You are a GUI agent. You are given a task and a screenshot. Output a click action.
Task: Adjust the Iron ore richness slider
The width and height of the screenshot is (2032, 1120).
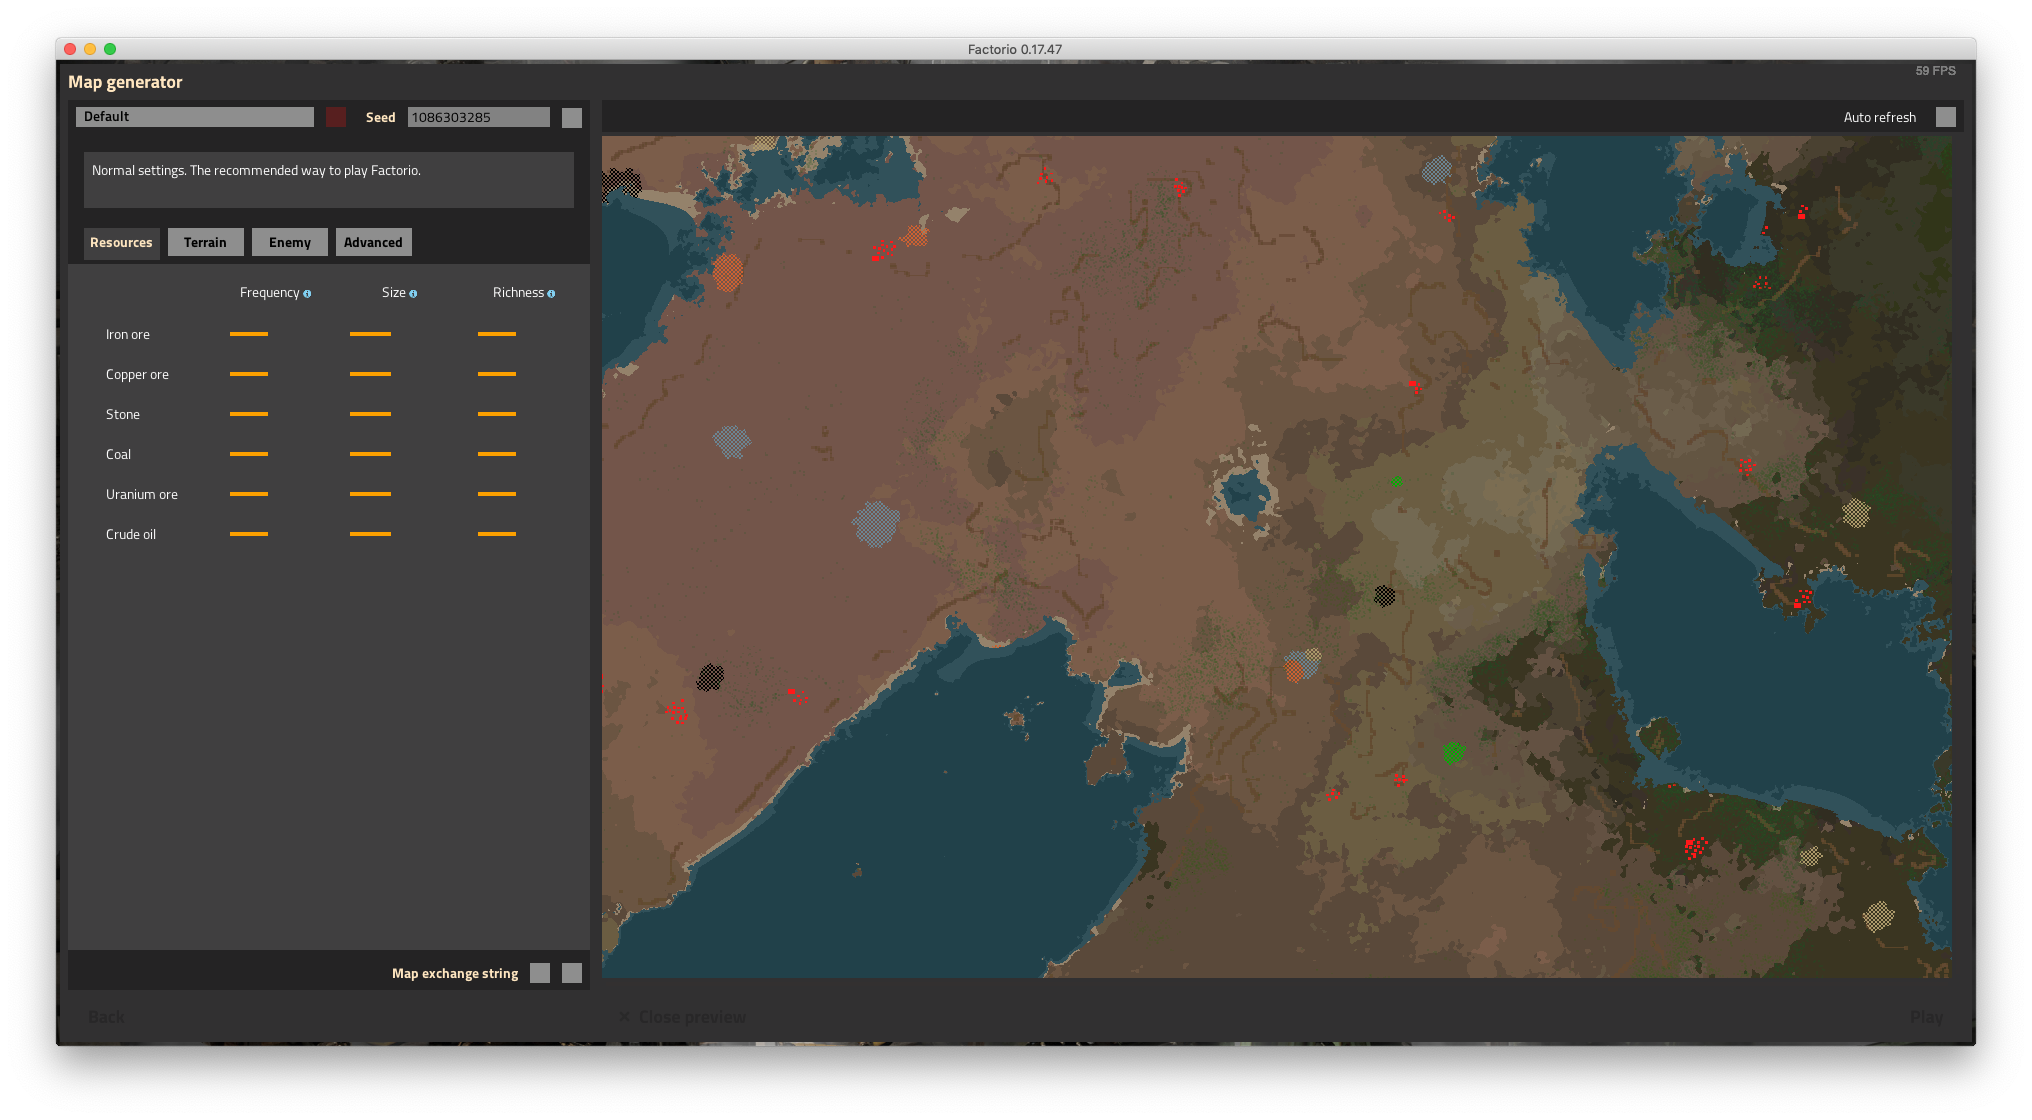coord(497,334)
